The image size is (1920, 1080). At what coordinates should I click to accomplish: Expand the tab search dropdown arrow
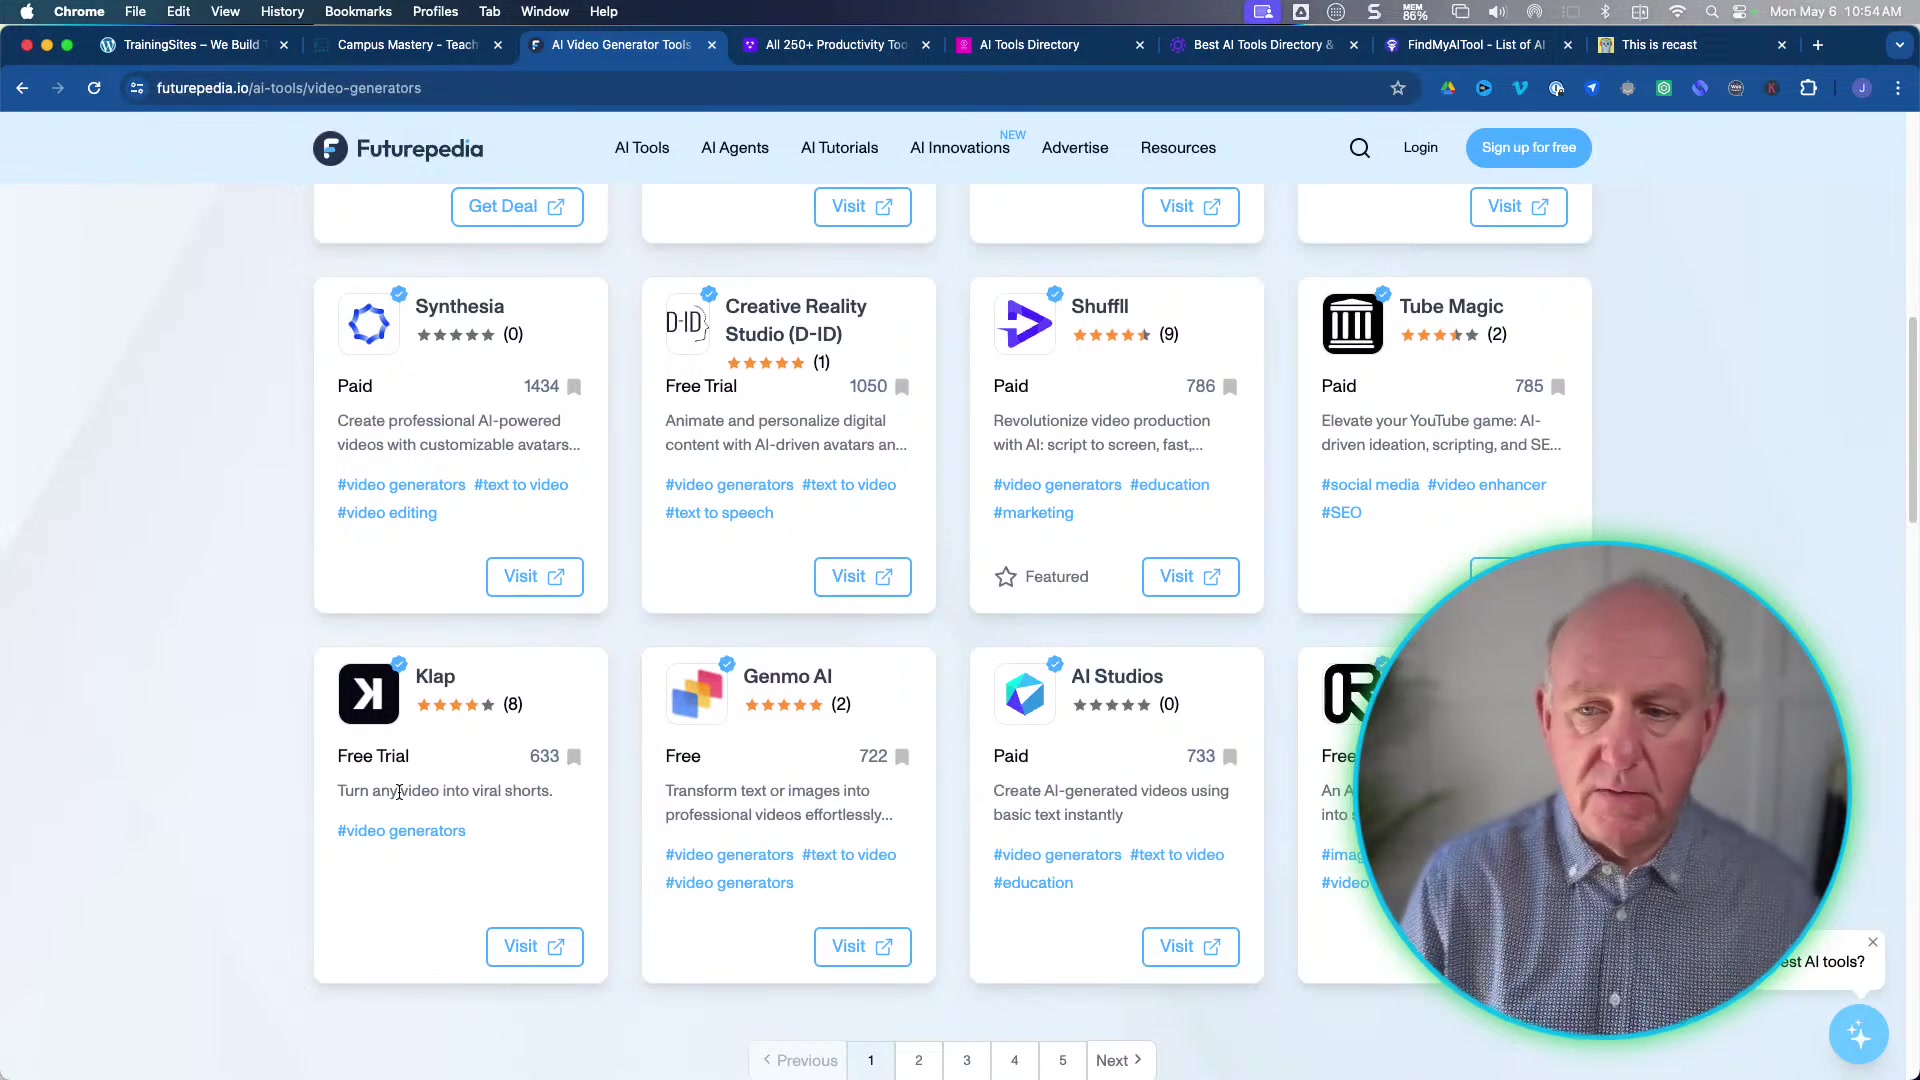click(1900, 45)
